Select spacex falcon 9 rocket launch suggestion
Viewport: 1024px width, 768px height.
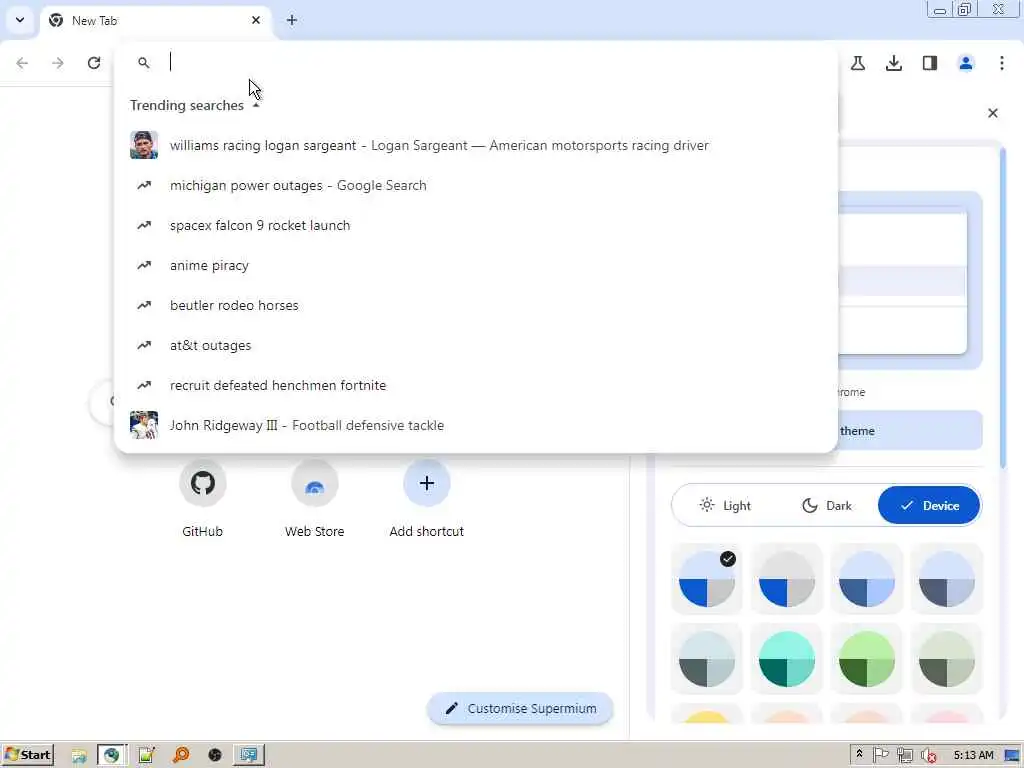point(475,225)
